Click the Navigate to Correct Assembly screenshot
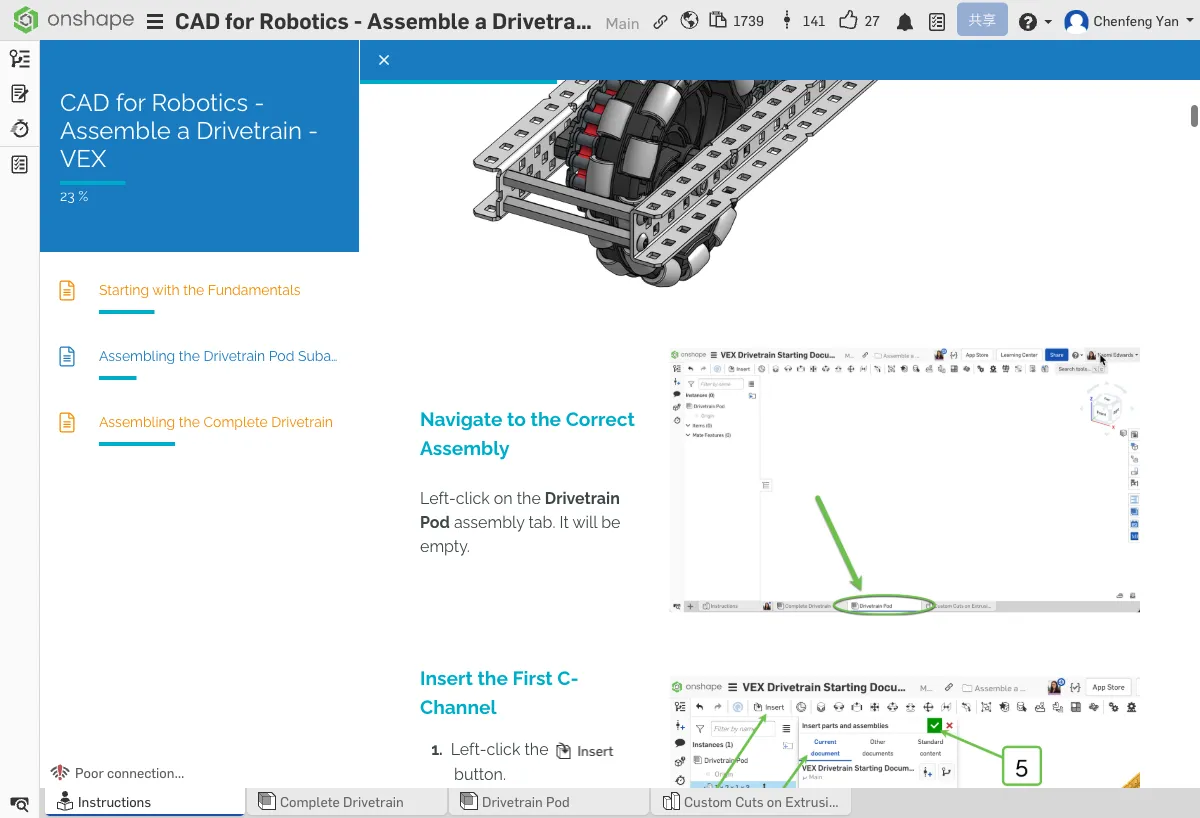Image resolution: width=1200 pixels, height=818 pixels. 904,481
